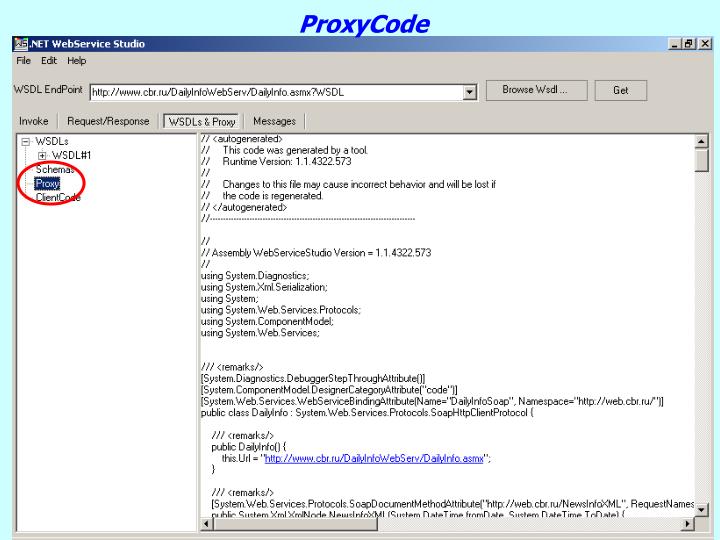Select the WSDLs & Proxy tab
720x540 pixels.
[x=202, y=121]
